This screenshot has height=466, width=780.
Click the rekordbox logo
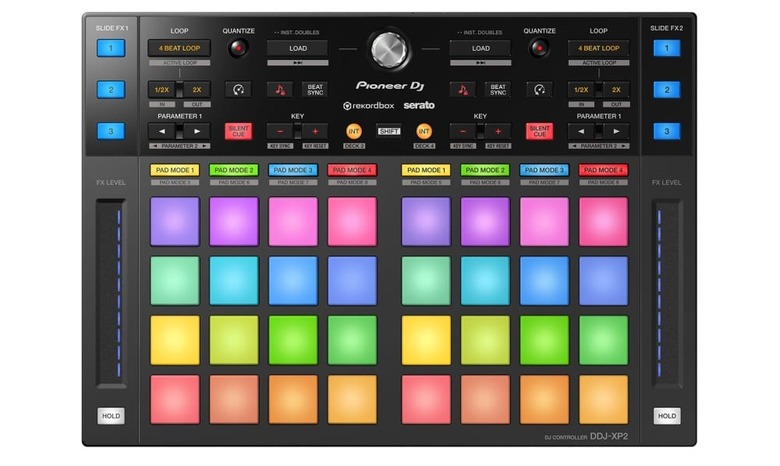point(369,105)
